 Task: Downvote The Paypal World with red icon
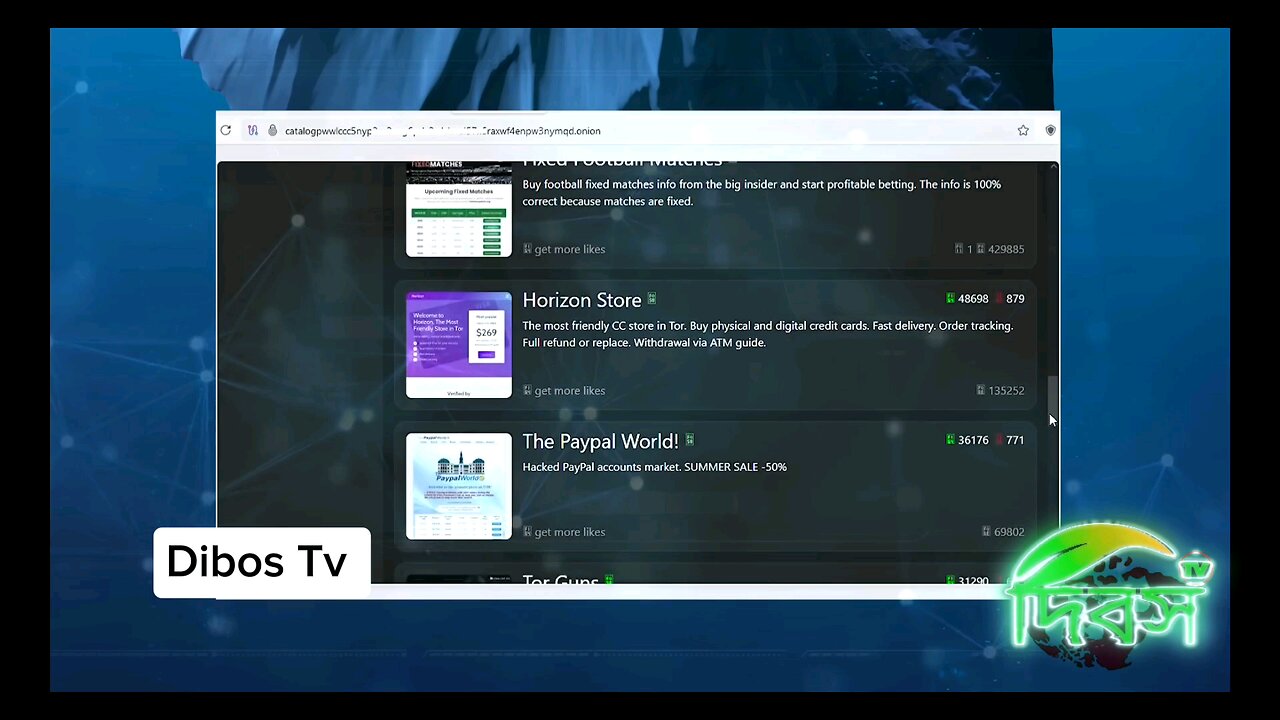[x=999, y=440]
